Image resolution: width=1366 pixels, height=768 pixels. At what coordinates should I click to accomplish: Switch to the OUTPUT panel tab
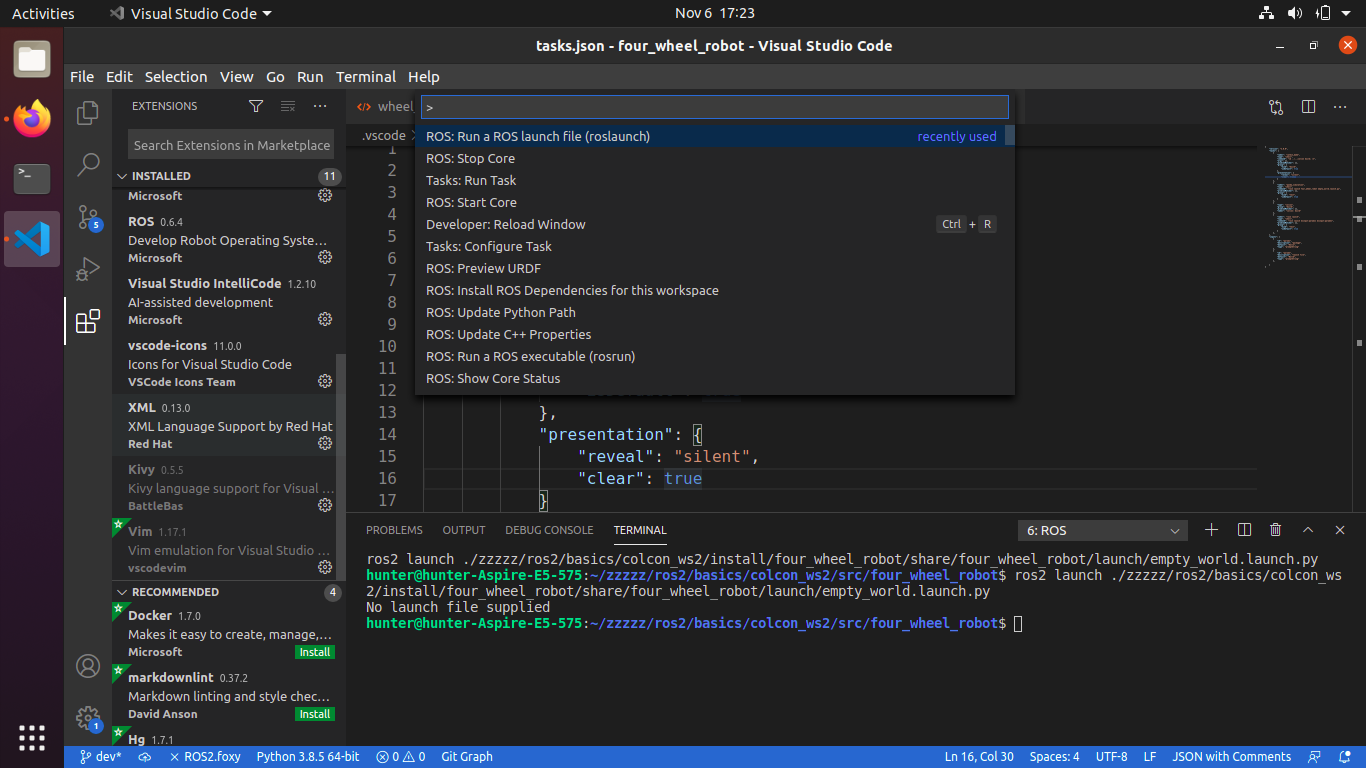coord(464,530)
